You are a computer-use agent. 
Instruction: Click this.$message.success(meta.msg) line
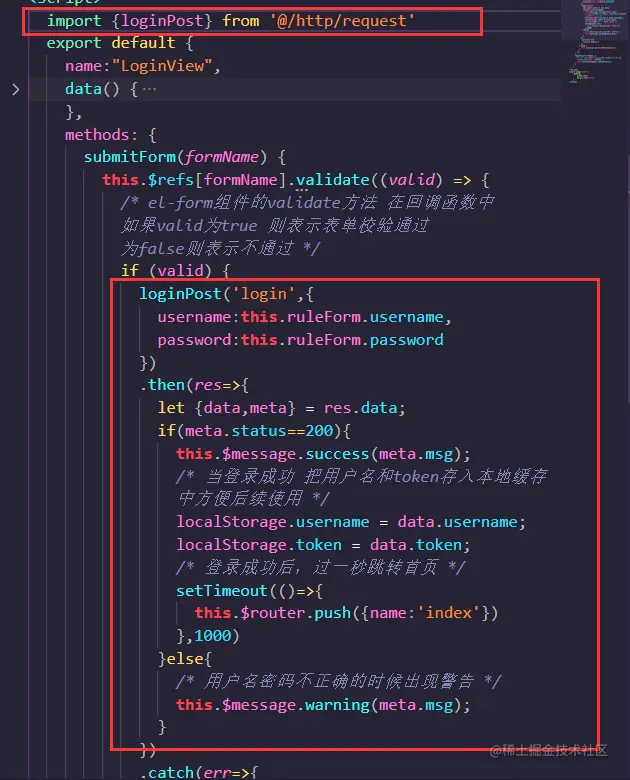(x=323, y=454)
